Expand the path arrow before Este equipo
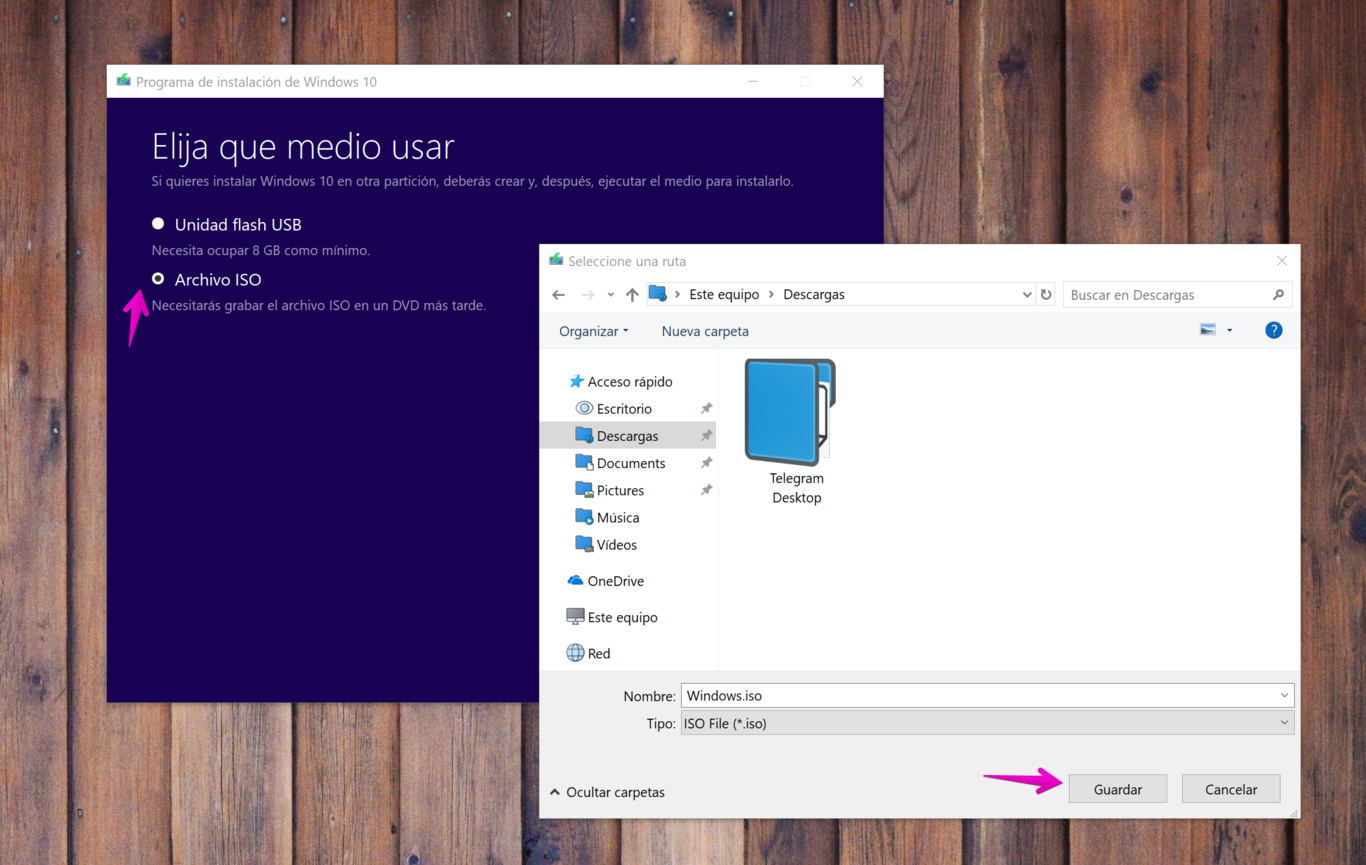Viewport: 1366px width, 865px height. click(x=677, y=295)
